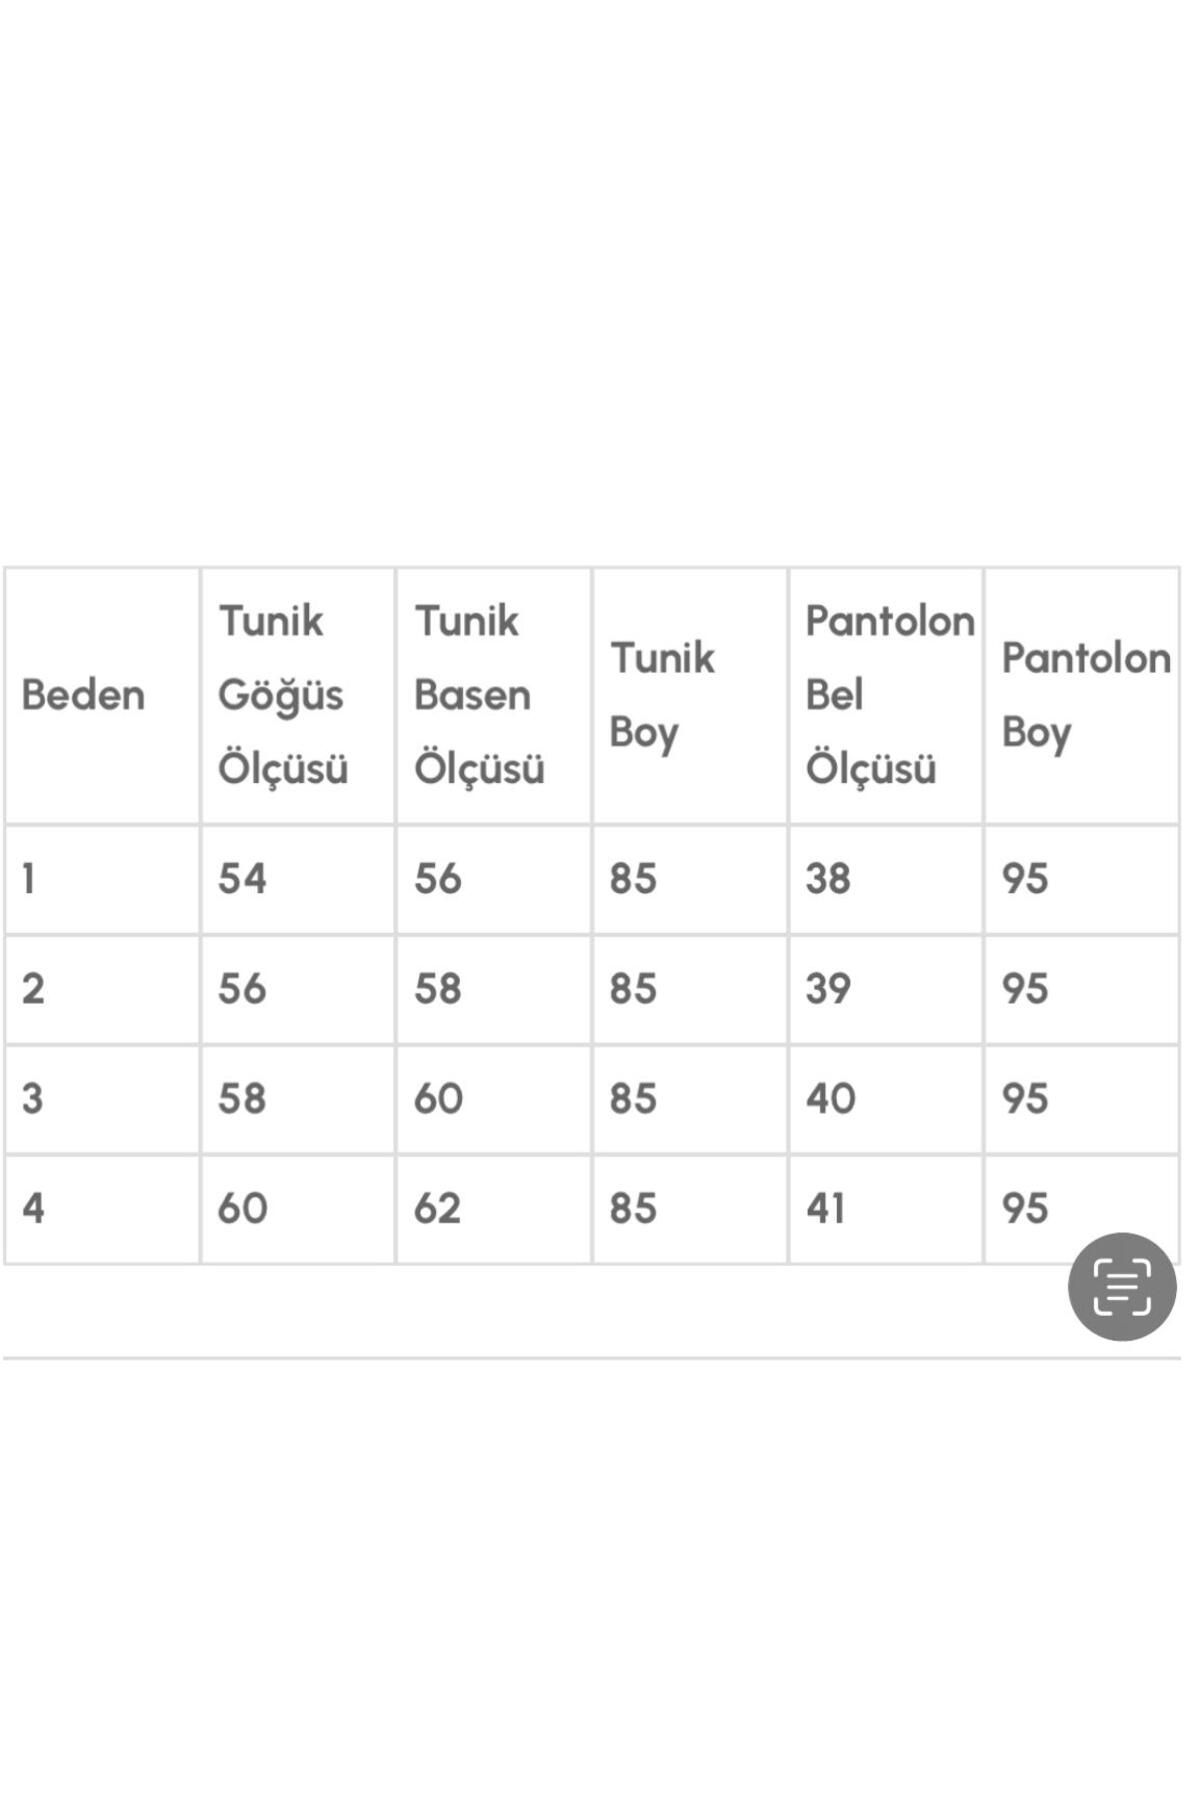Select the Tunik Basen Ölçüsü header
The width and height of the screenshot is (1200, 1800).
pyautogui.click(x=479, y=695)
